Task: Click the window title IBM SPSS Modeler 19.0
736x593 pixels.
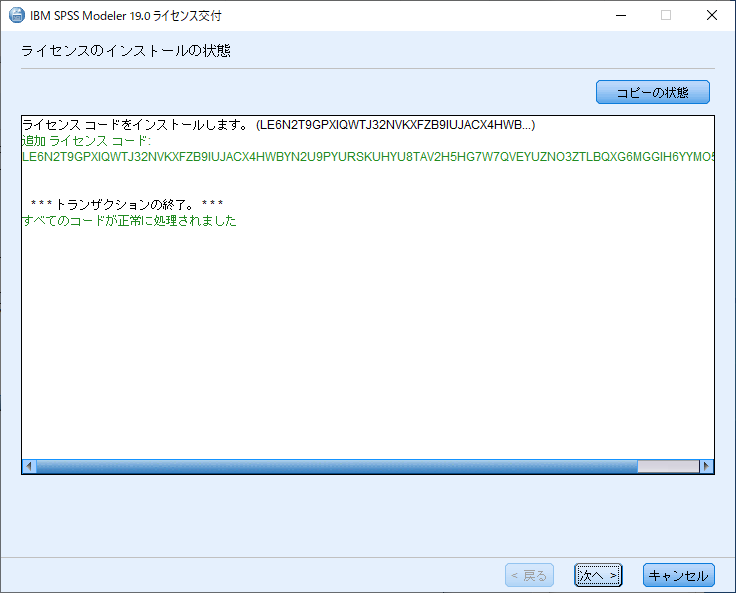Action: 126,15
